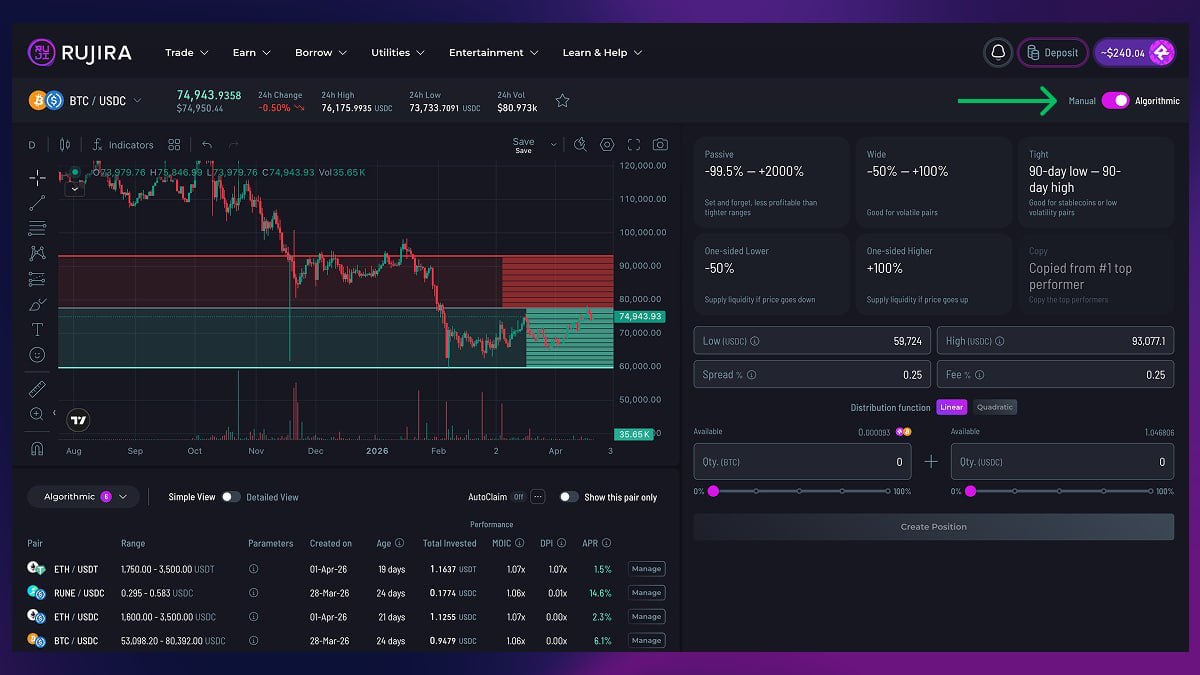This screenshot has height=675, width=1200.
Task: Click the TradingView logo on chart
Action: [78, 420]
